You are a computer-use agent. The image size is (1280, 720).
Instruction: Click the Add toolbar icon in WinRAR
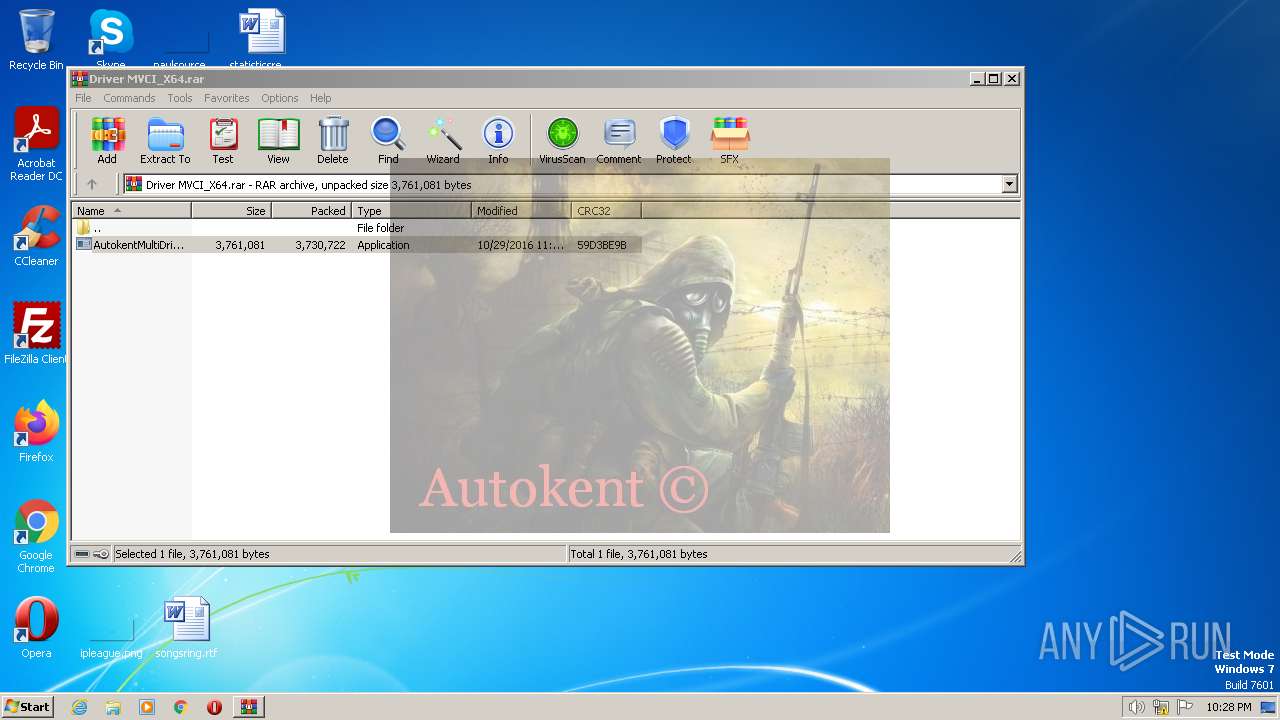pos(107,140)
